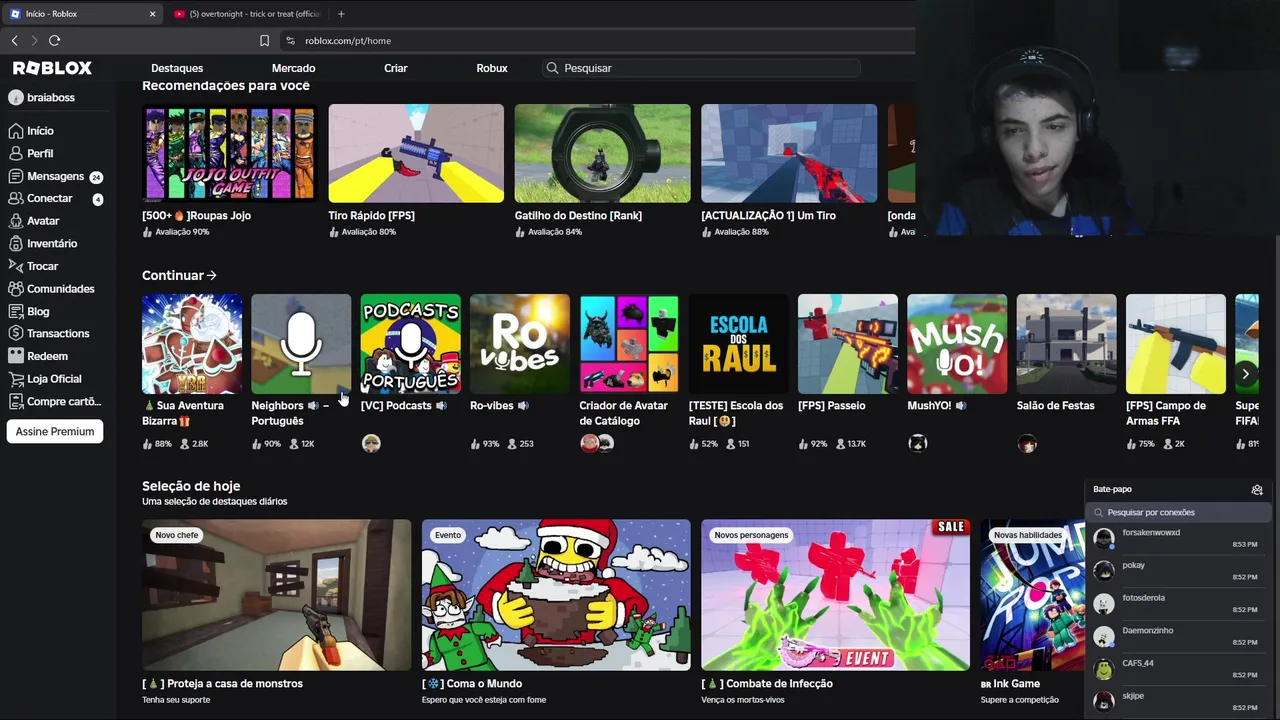The width and height of the screenshot is (1280, 720).
Task: Close the Início - Roblox tab
Action: [152, 14]
